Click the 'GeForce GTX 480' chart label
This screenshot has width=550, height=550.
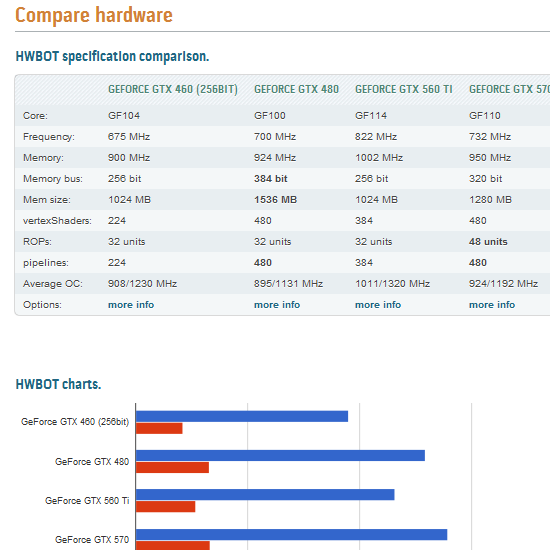(92, 462)
